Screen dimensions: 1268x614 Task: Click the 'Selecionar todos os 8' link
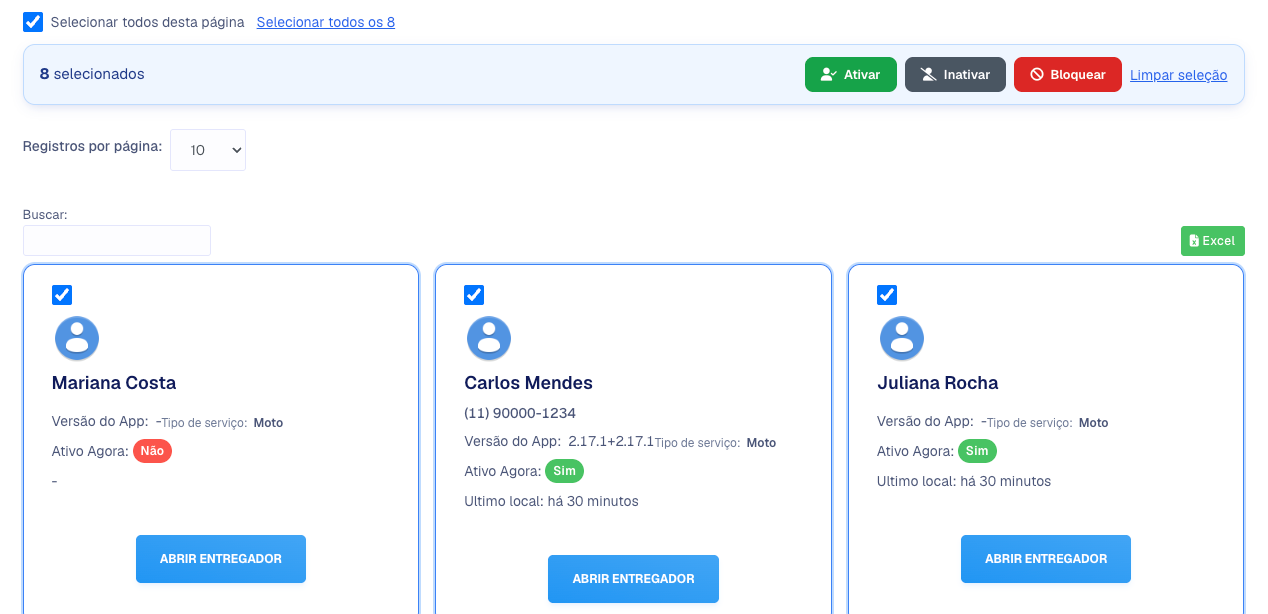[x=326, y=22]
